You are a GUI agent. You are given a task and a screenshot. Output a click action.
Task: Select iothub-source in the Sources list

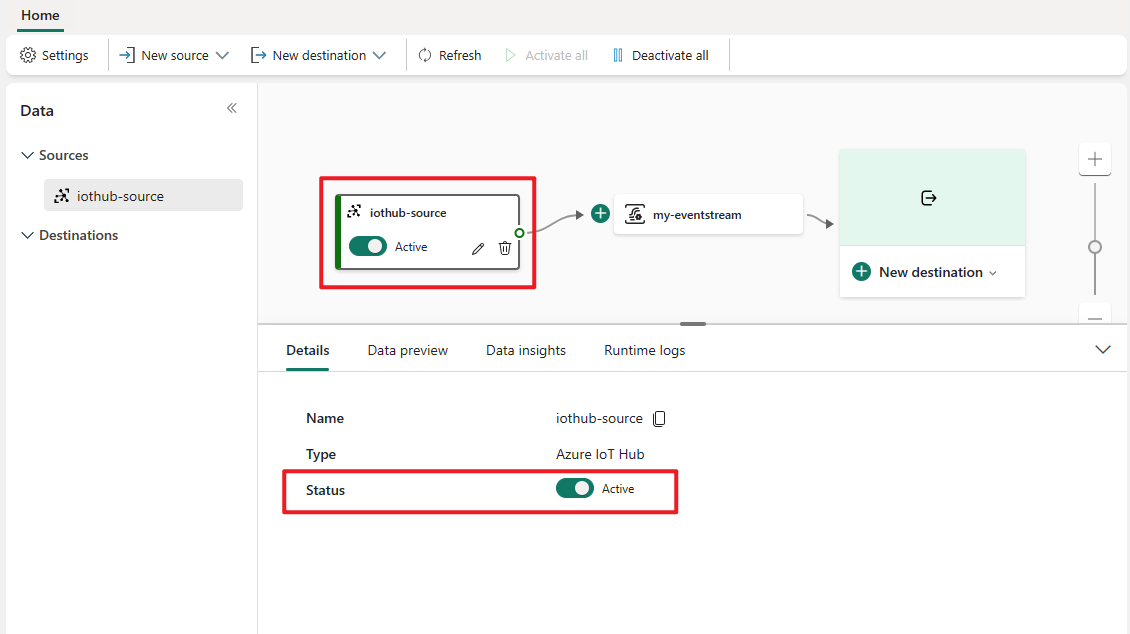[143, 195]
